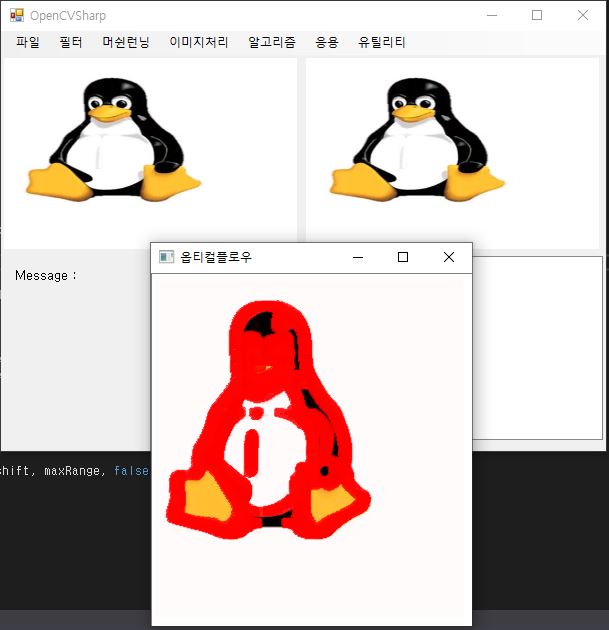Viewport: 609px width, 630px height.
Task: Open the 파일 menu
Action: pyautogui.click(x=28, y=42)
